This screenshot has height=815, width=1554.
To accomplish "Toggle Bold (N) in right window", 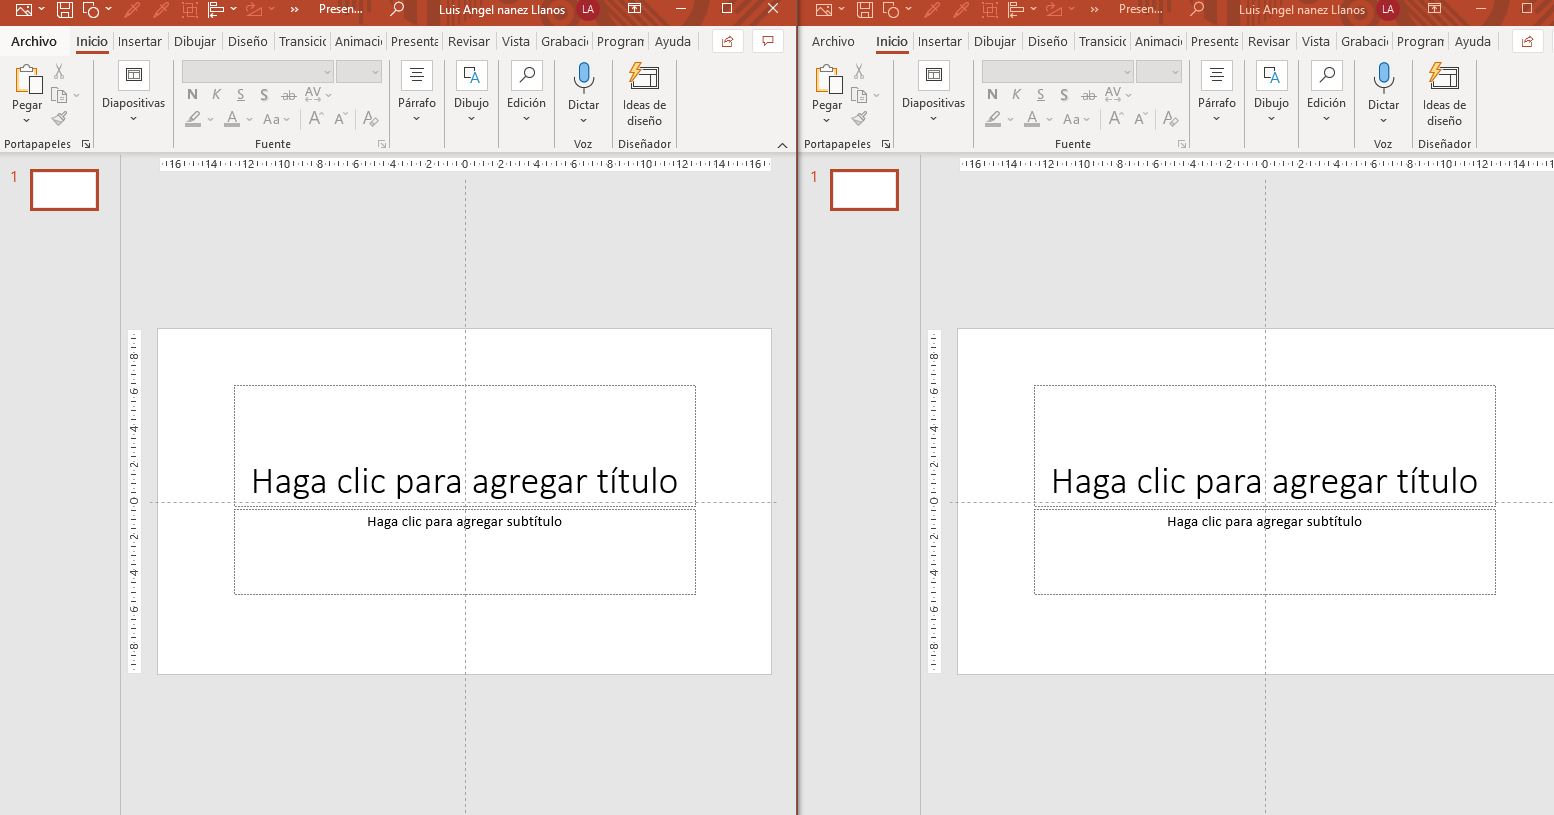I will click(992, 95).
